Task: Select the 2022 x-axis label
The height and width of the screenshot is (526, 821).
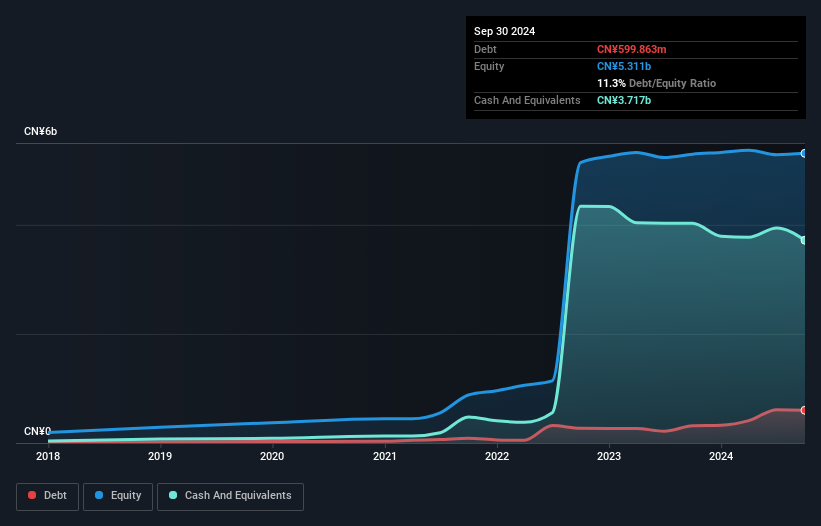Action: click(x=497, y=456)
